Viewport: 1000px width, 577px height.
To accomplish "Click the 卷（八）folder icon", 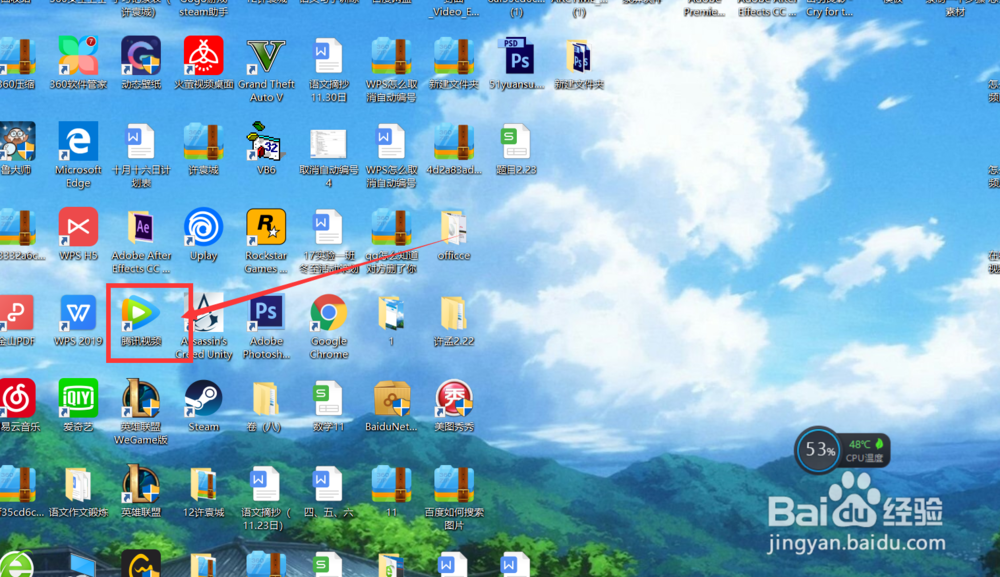I will coord(266,398).
